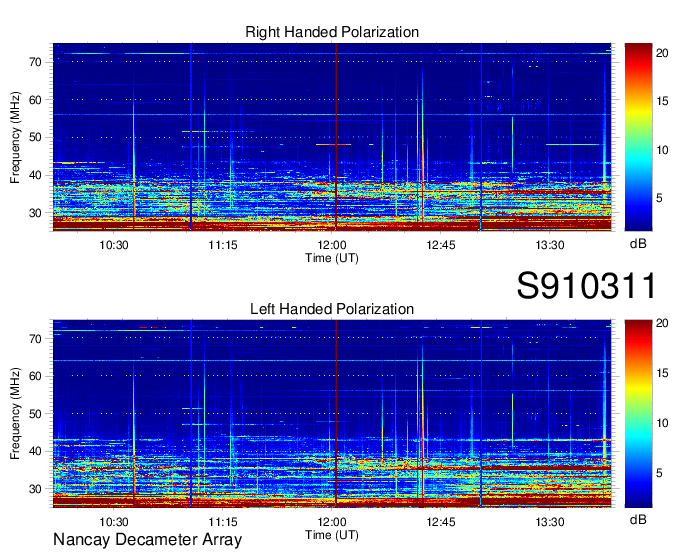Click the 15 label on bottom colorbar

coord(662,373)
